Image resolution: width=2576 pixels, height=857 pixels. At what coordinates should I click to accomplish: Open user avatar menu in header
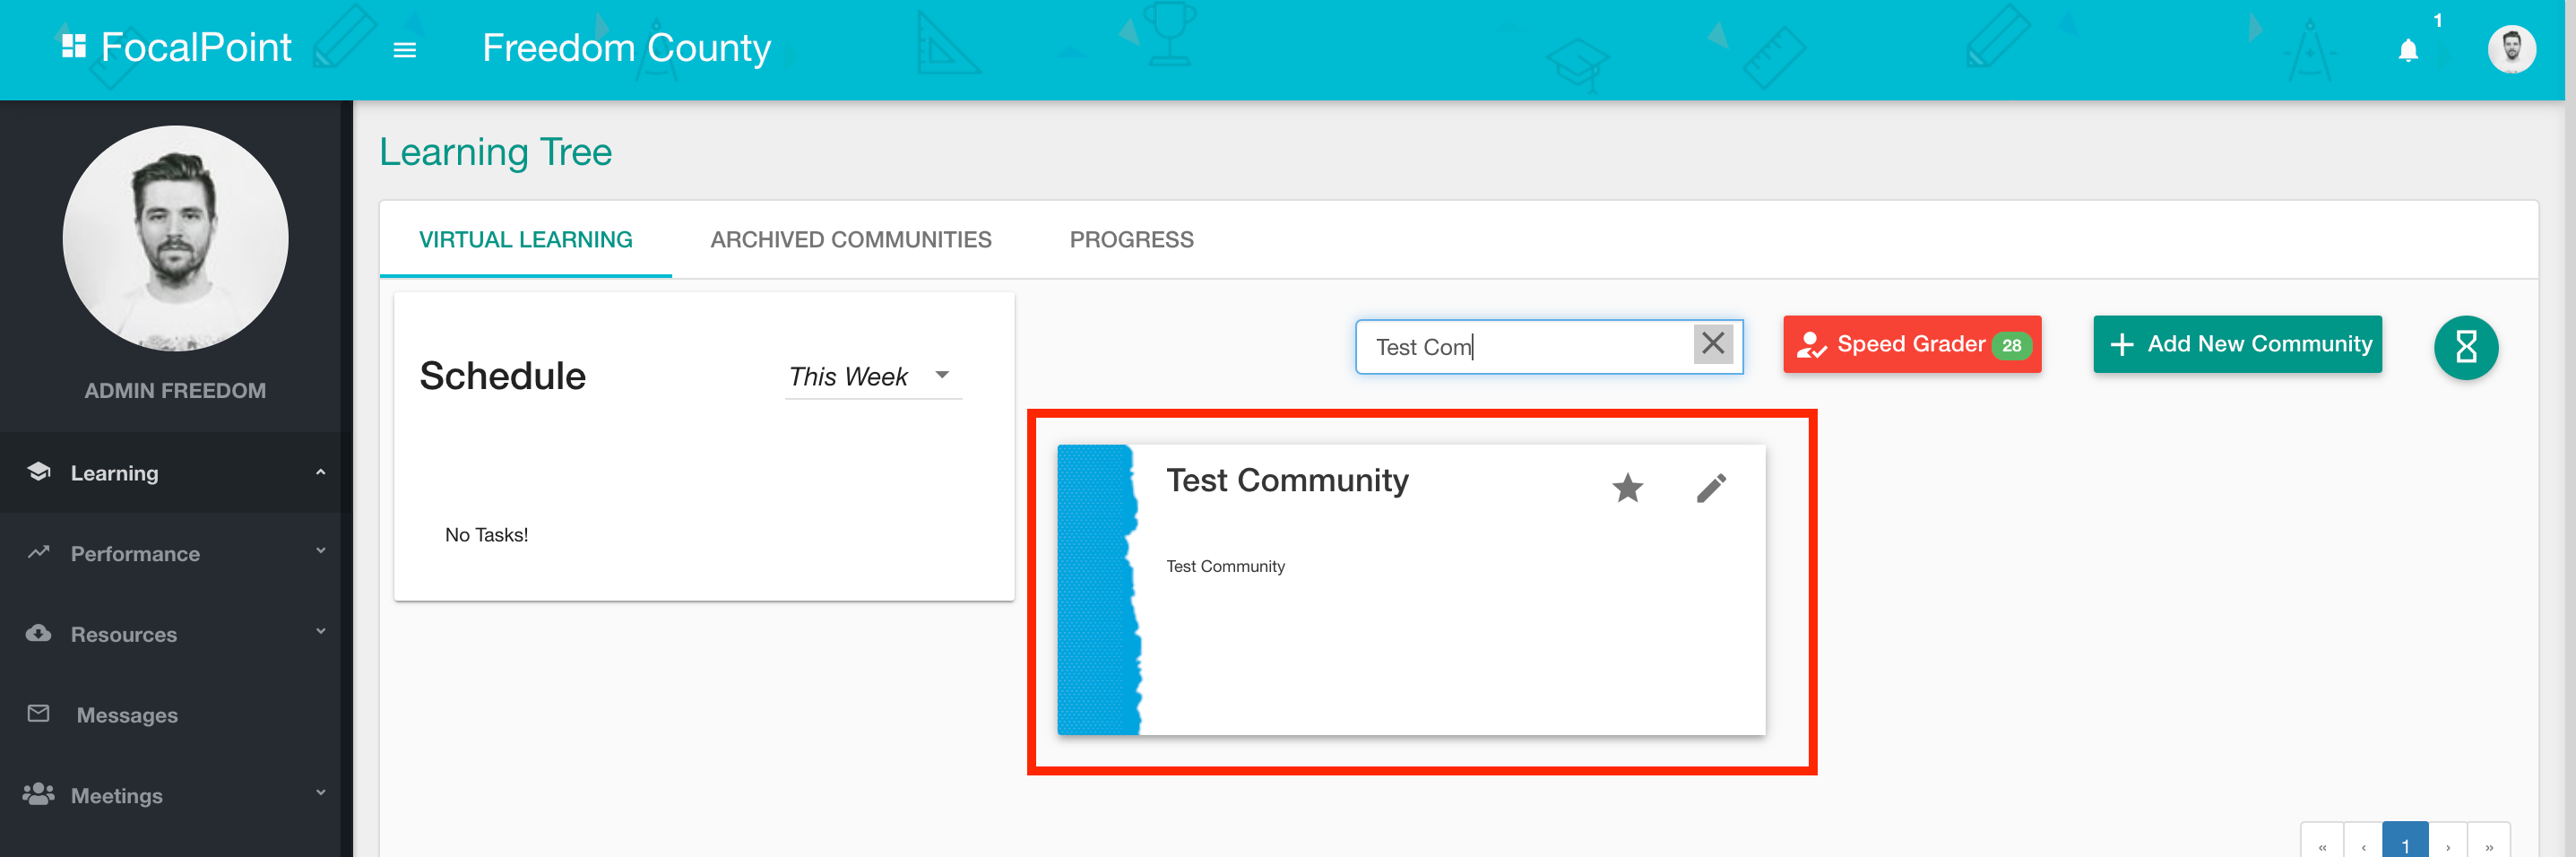click(x=2511, y=49)
